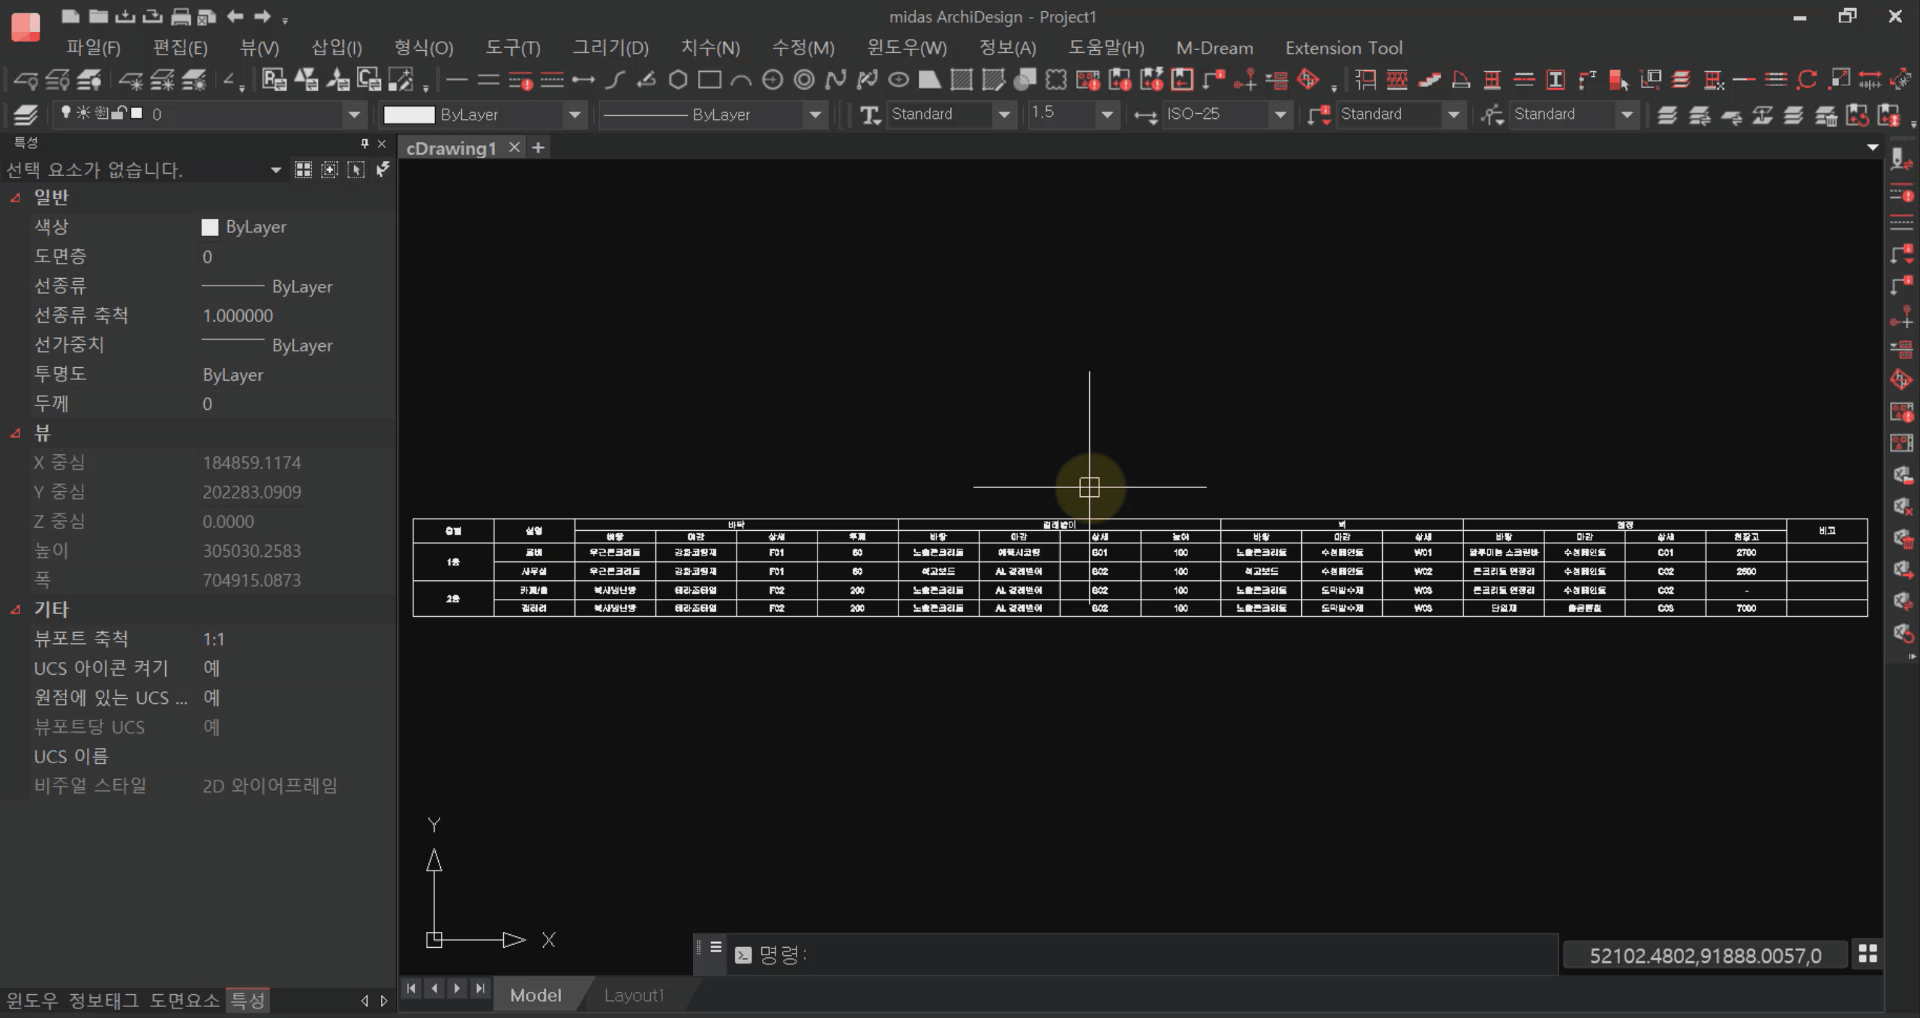Toggle layer freeze sun icon

[83, 113]
